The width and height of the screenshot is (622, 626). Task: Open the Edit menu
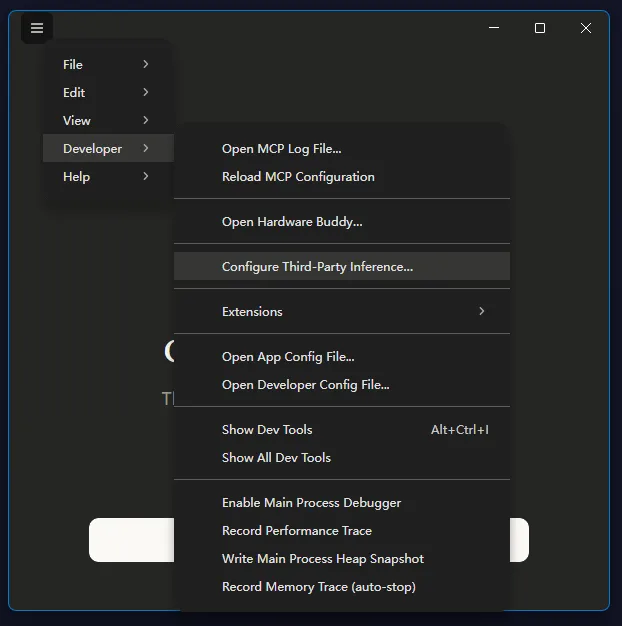[x=108, y=92]
